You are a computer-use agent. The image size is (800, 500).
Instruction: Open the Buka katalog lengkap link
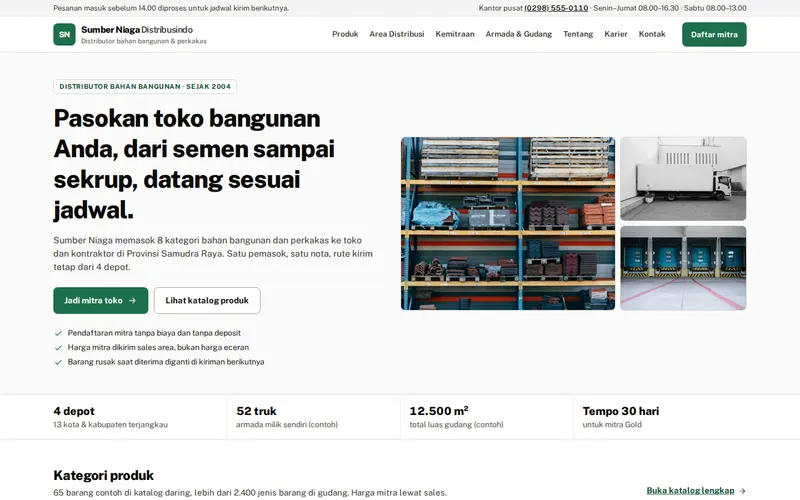coord(696,490)
